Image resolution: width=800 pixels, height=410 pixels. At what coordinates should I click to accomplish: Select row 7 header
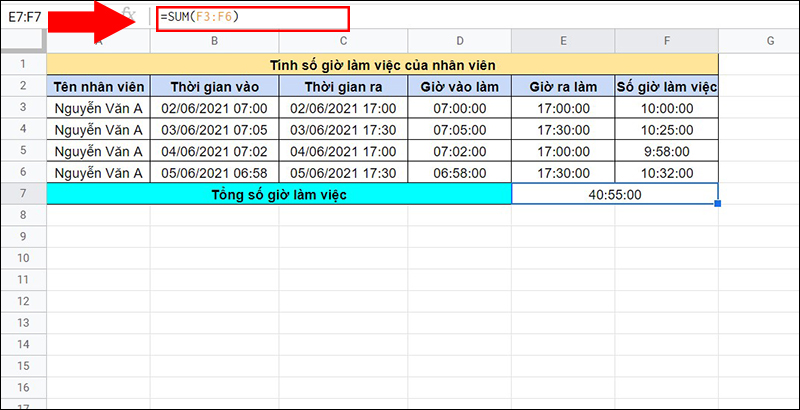click(23, 194)
